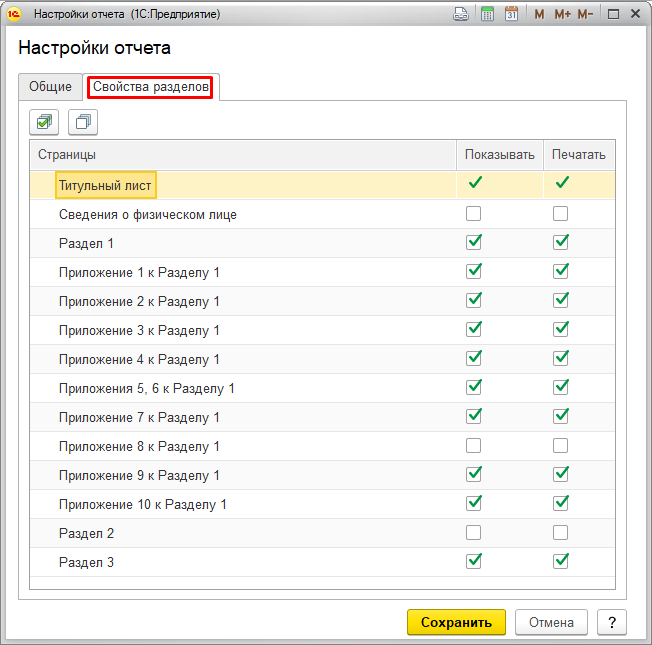Select the Свойства разделов tab
This screenshot has height=645, width=652.
click(150, 87)
